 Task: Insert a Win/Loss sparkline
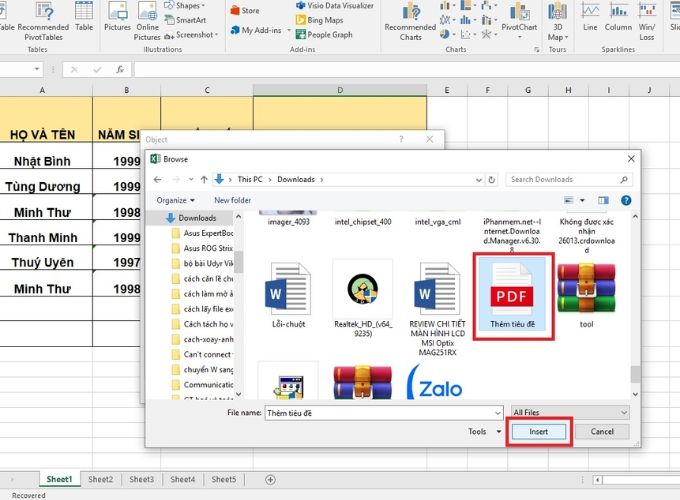[647, 22]
